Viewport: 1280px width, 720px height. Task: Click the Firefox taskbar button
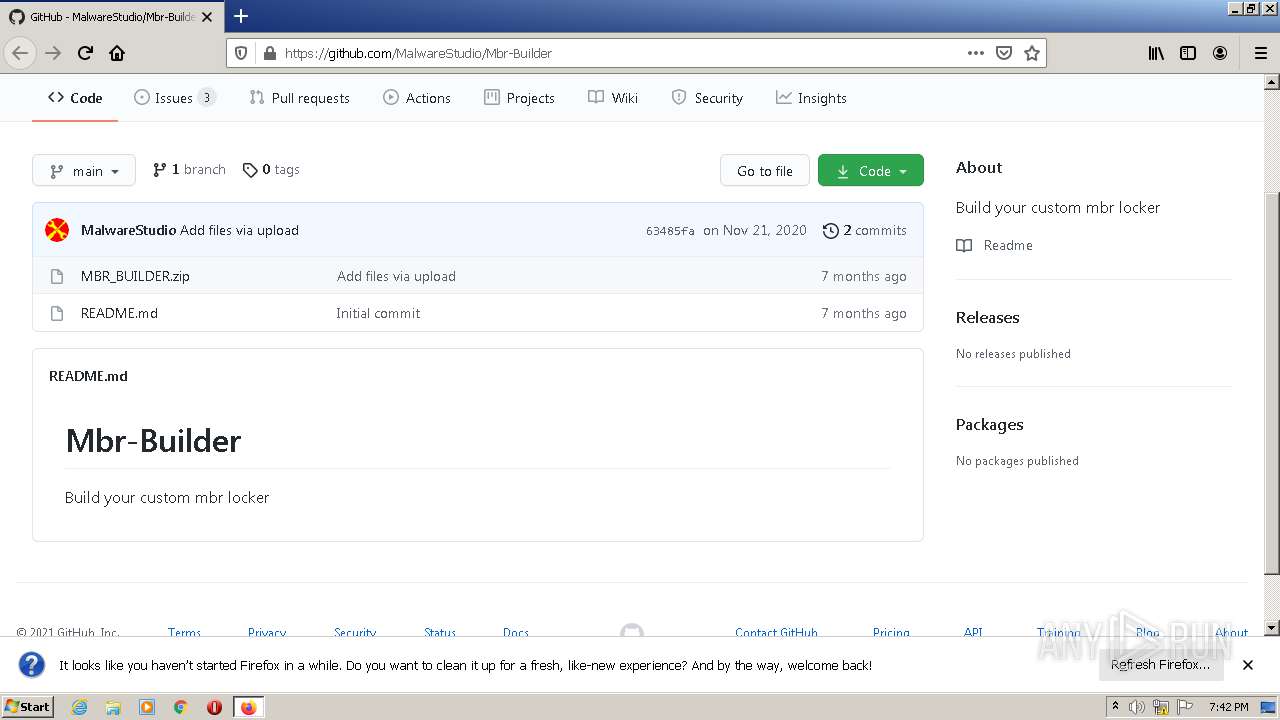[x=248, y=707]
